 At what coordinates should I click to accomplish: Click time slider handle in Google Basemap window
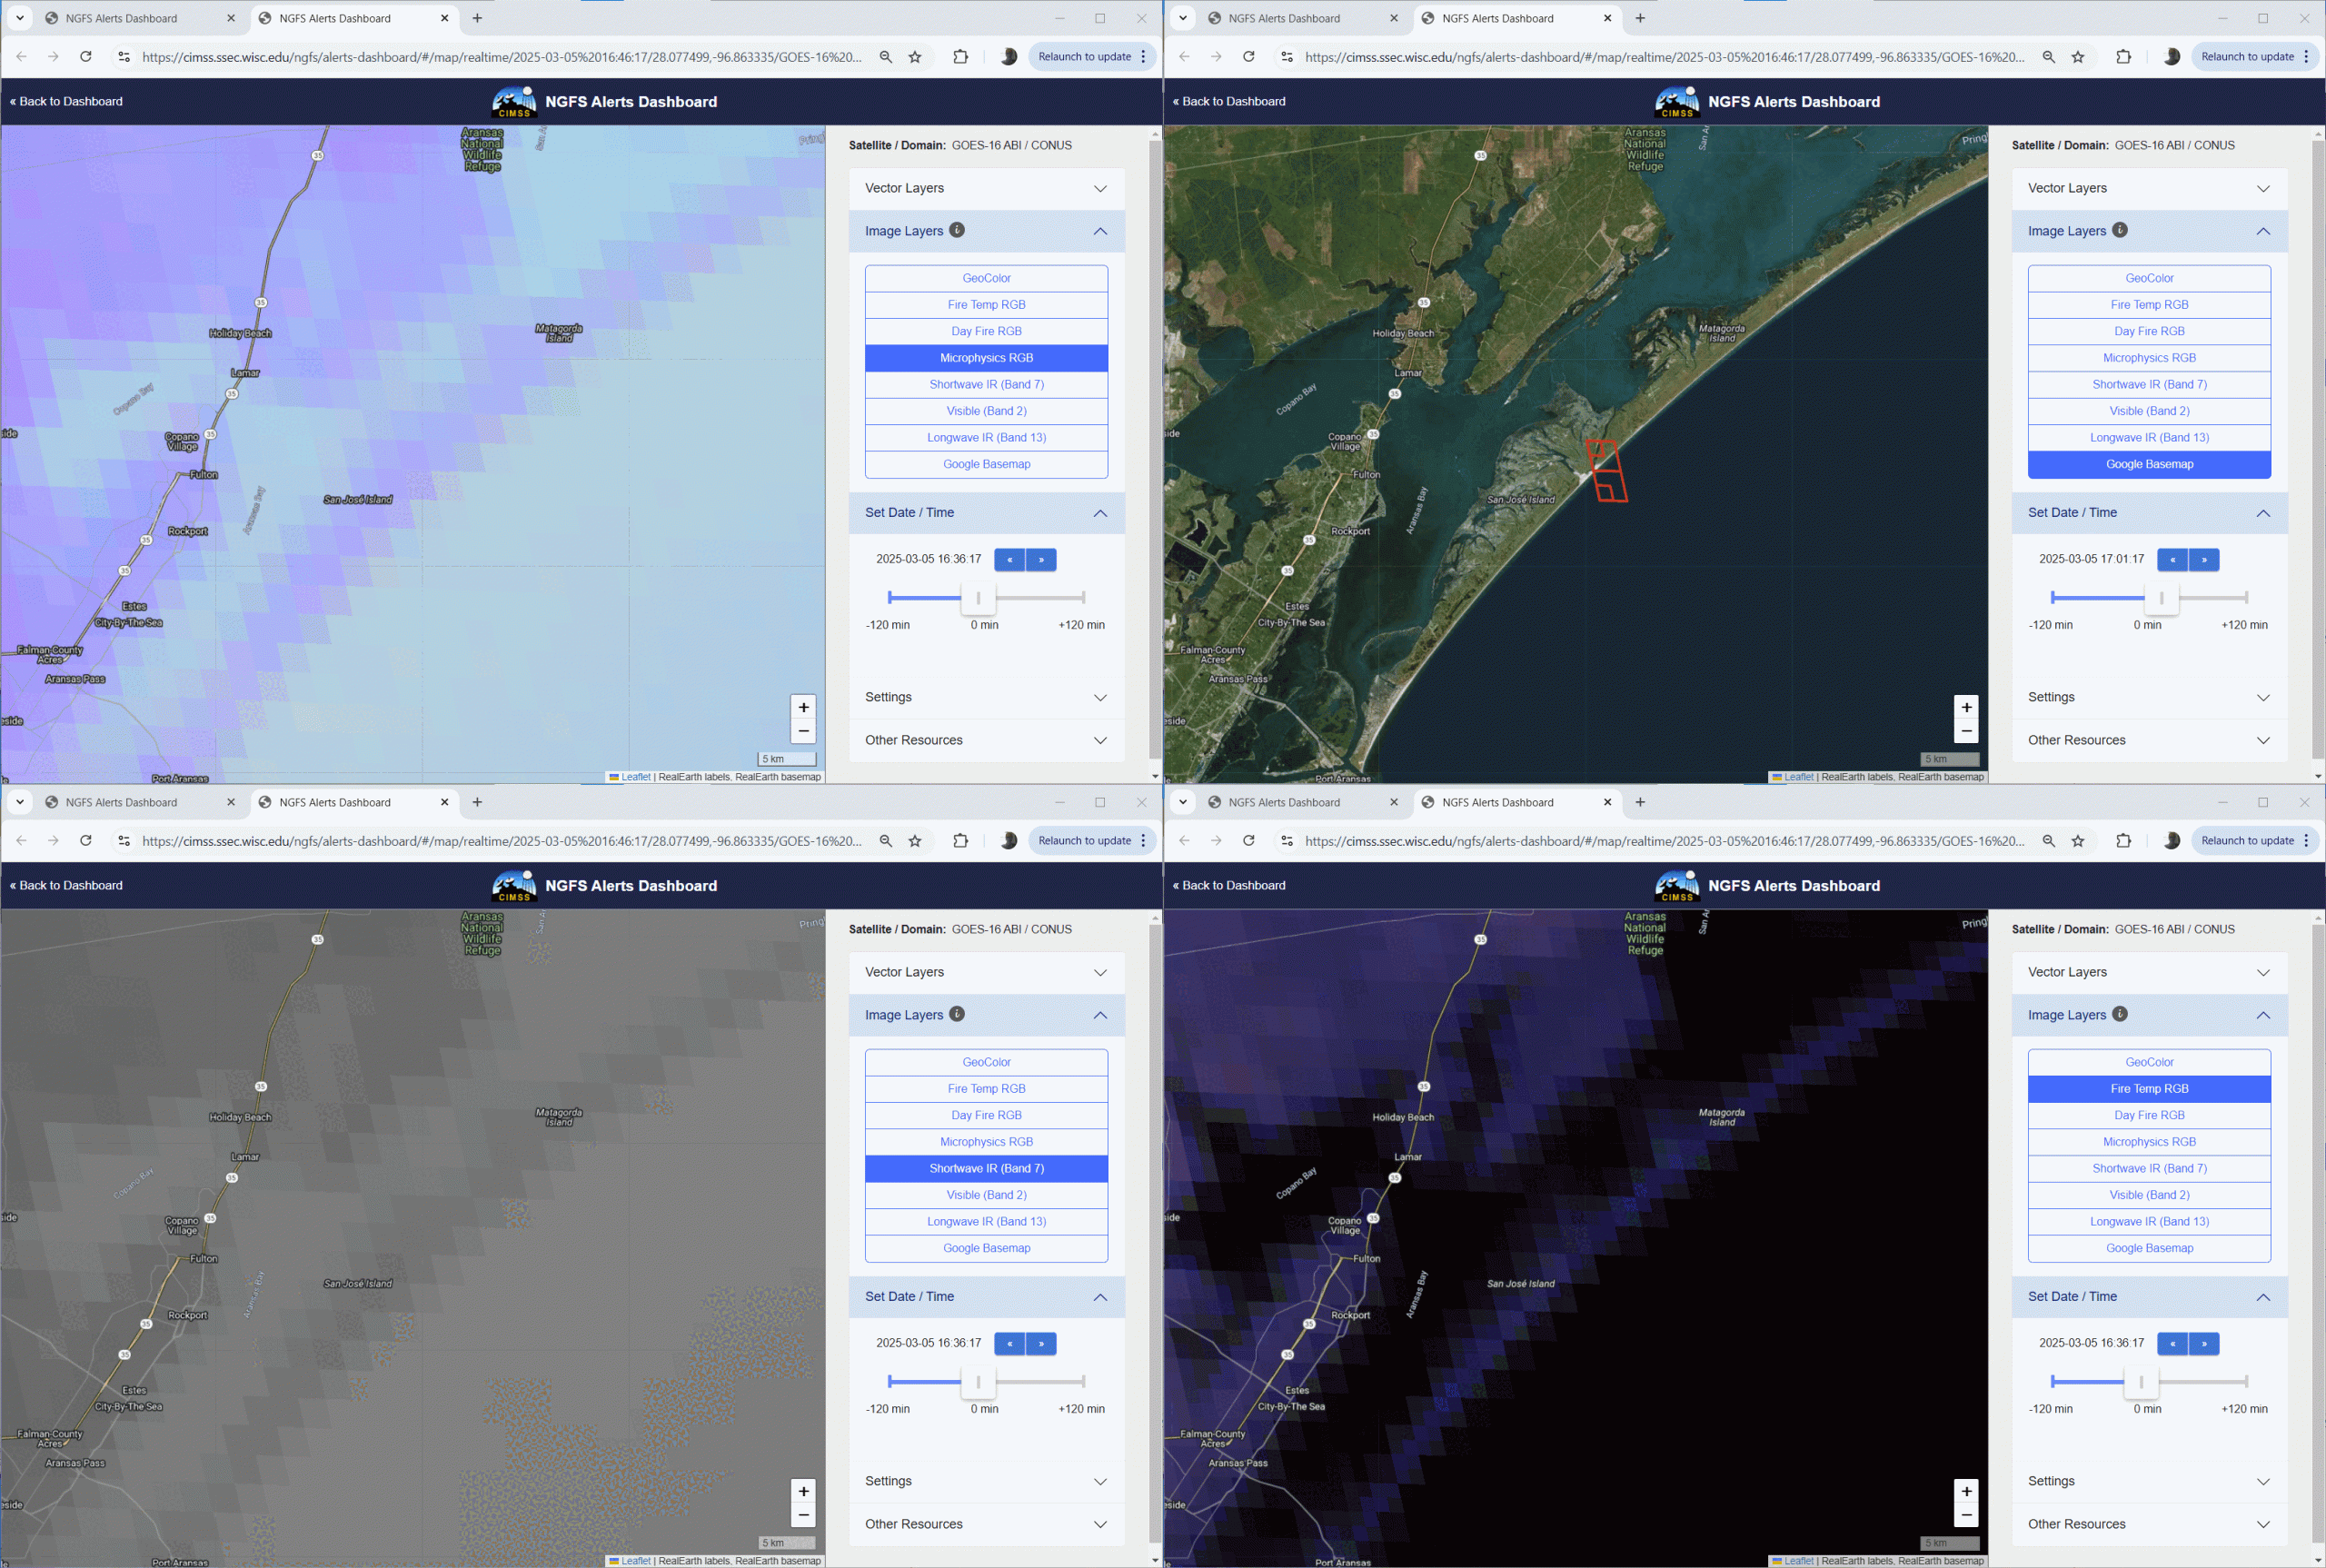pos(2161,598)
